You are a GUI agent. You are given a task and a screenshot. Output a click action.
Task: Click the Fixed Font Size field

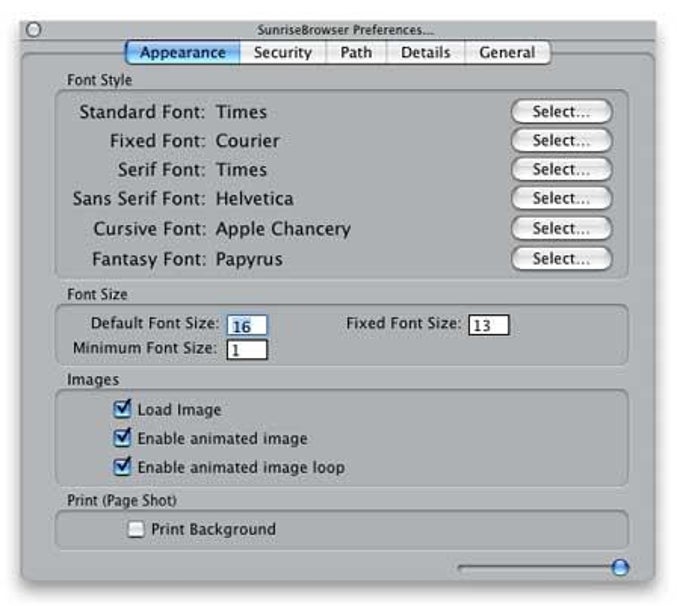[x=488, y=325]
